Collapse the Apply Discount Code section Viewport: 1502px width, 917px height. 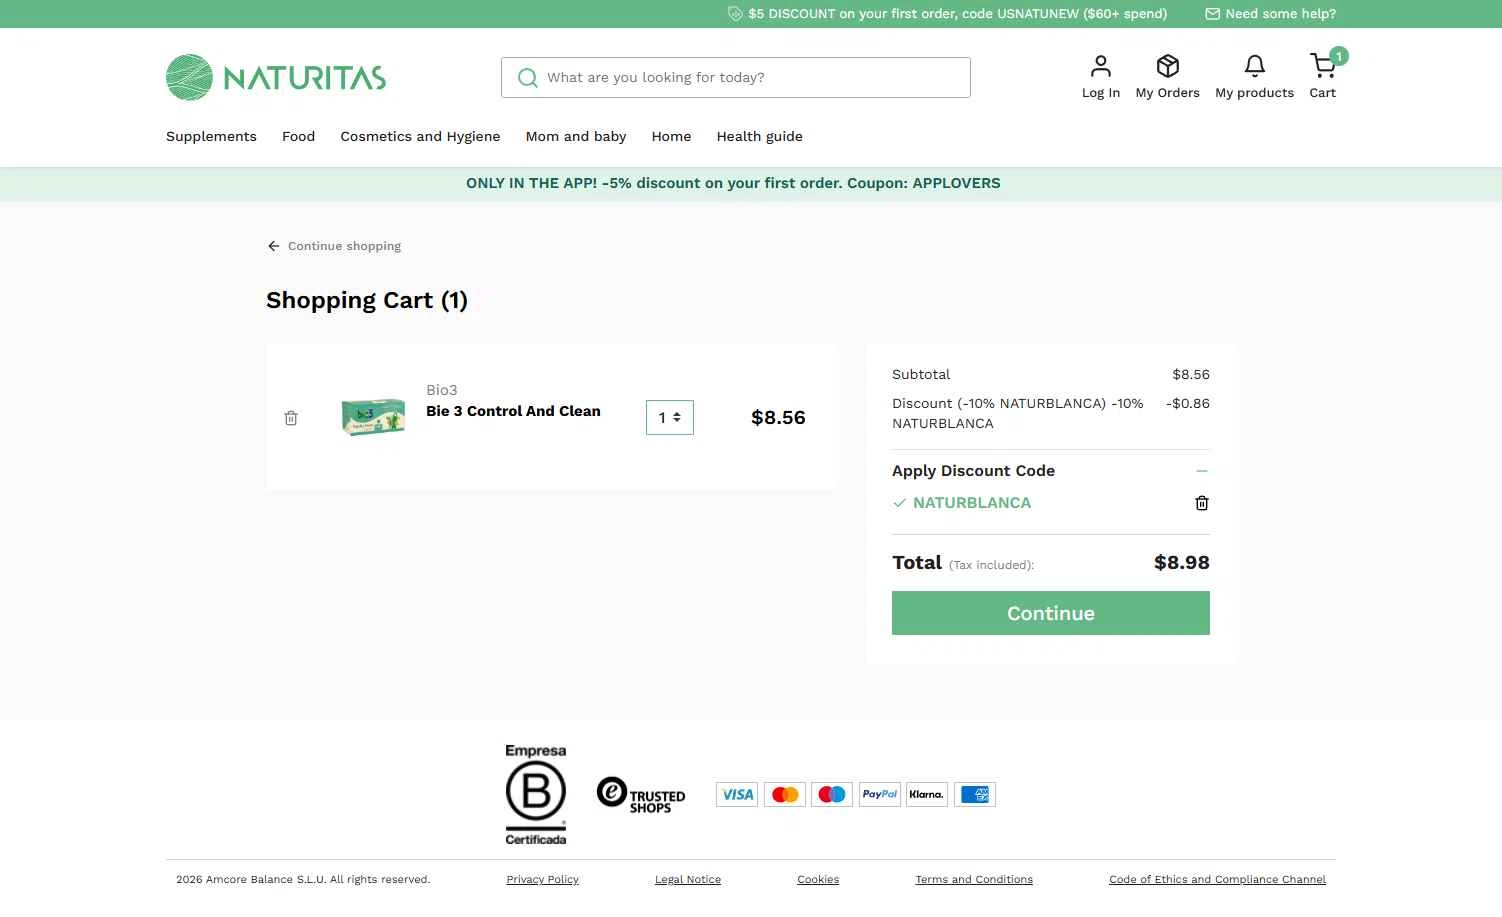pyautogui.click(x=1202, y=471)
